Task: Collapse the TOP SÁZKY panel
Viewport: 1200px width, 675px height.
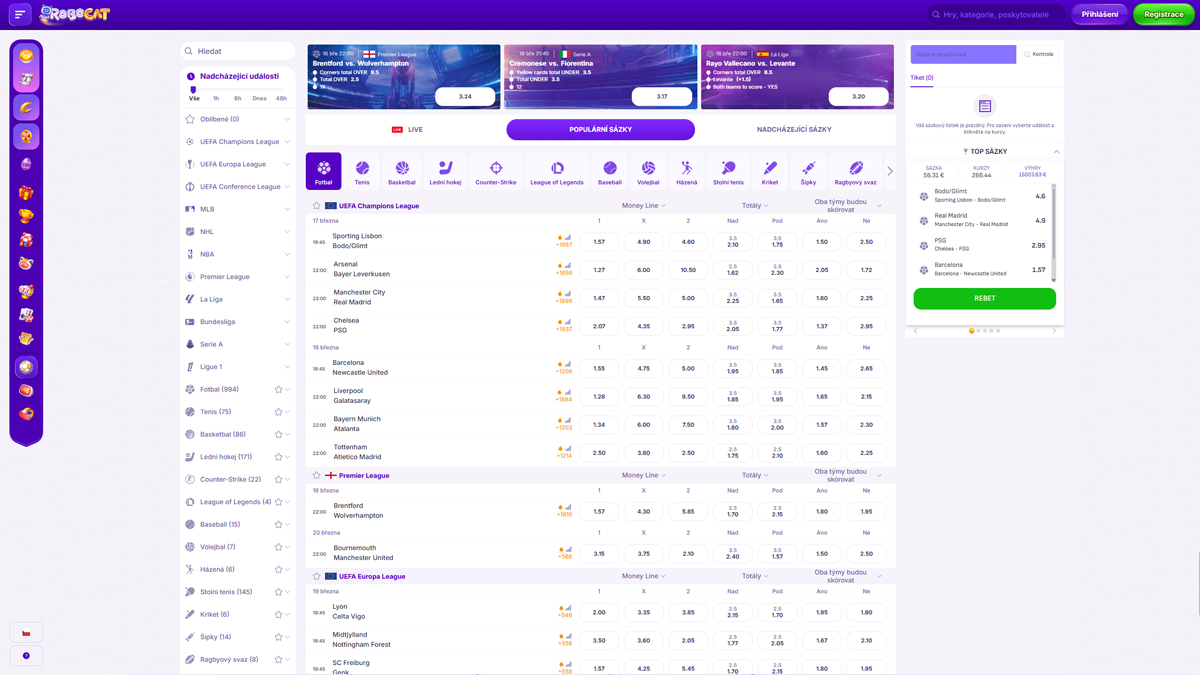Action: pos(1056,152)
